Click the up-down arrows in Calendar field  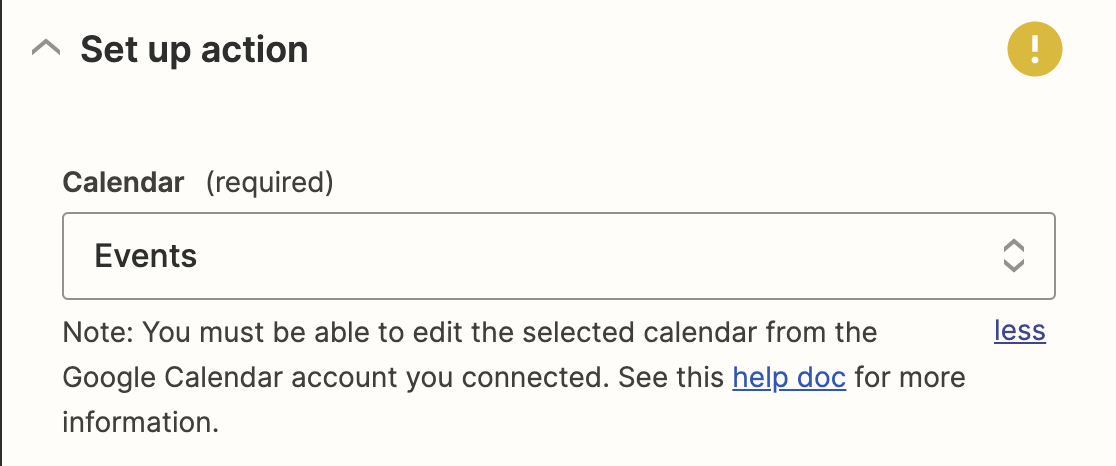pos(1014,256)
